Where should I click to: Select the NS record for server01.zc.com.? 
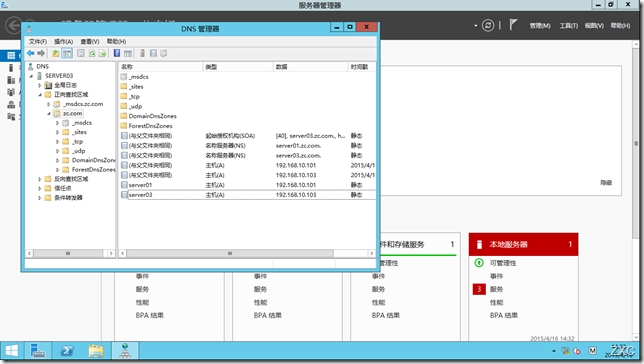click(248, 145)
